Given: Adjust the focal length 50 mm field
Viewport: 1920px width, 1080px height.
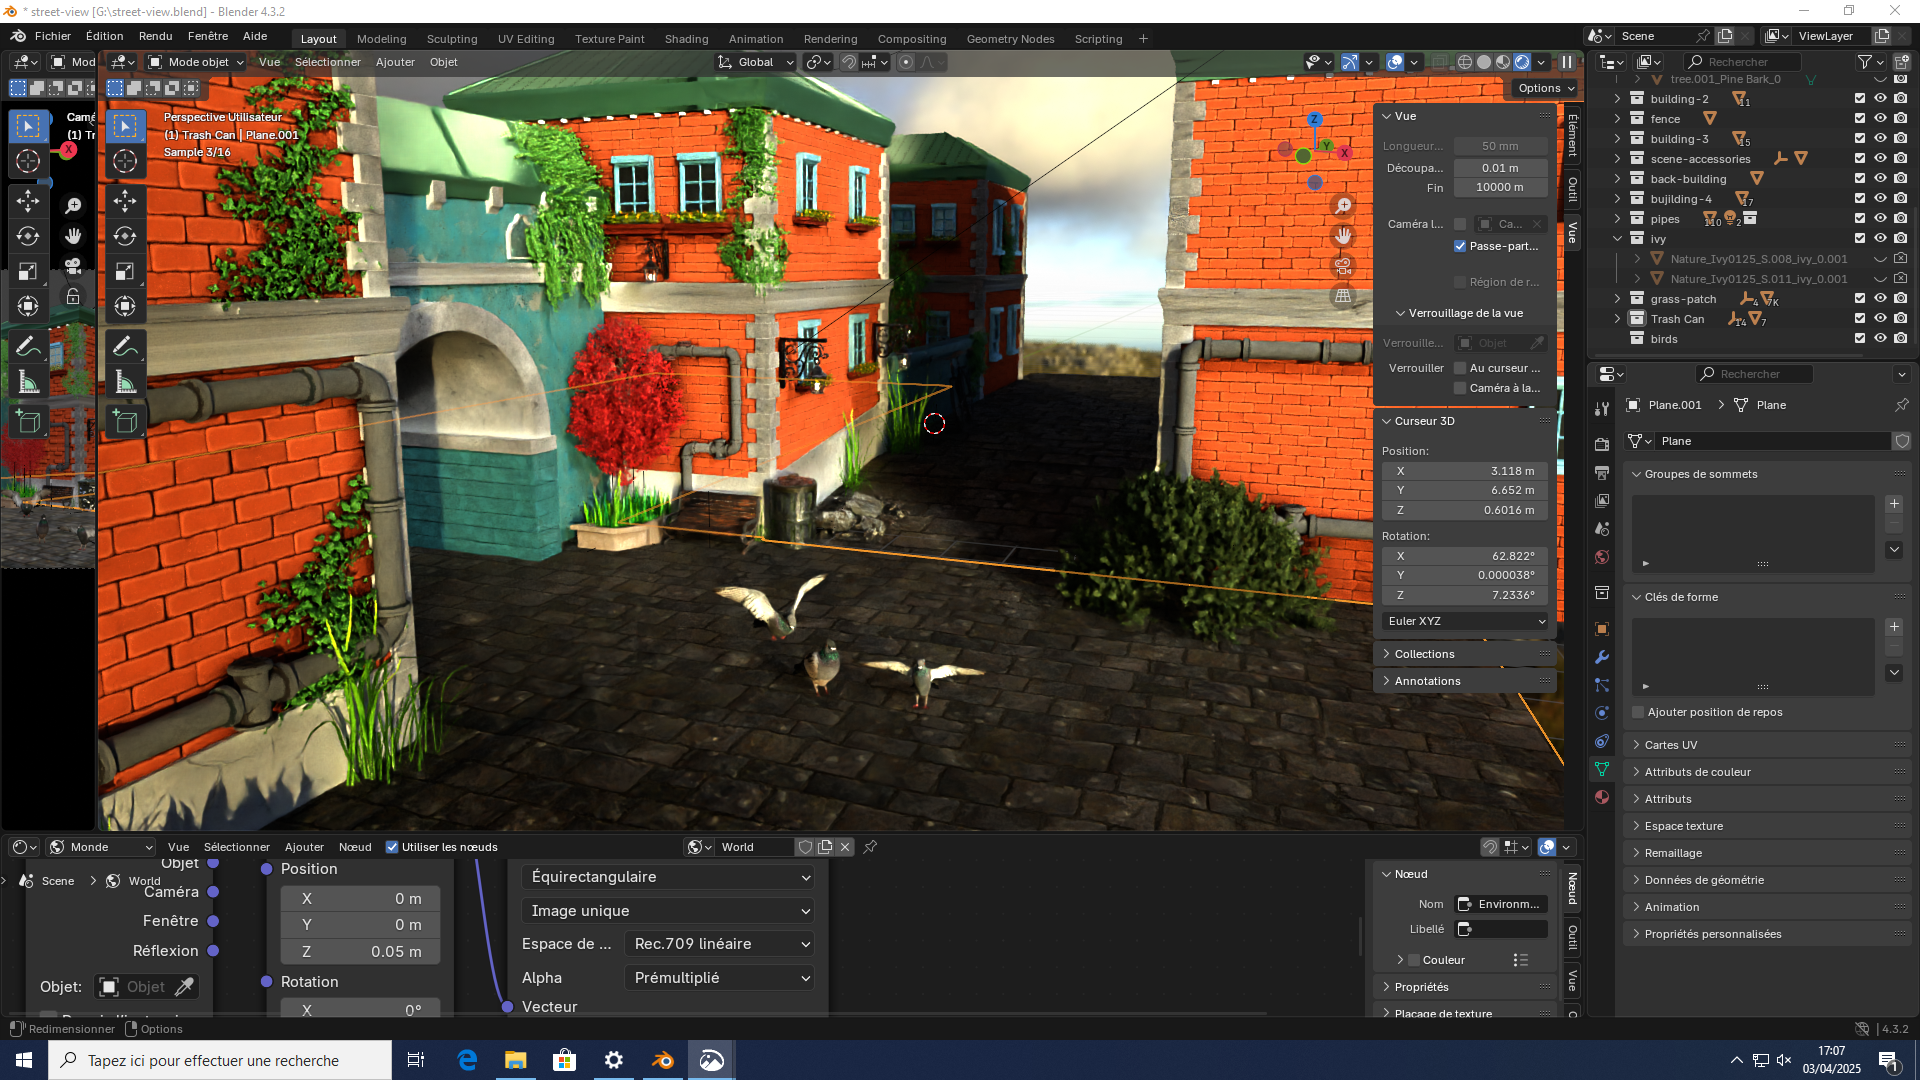Looking at the screenshot, I should pyautogui.click(x=1500, y=146).
